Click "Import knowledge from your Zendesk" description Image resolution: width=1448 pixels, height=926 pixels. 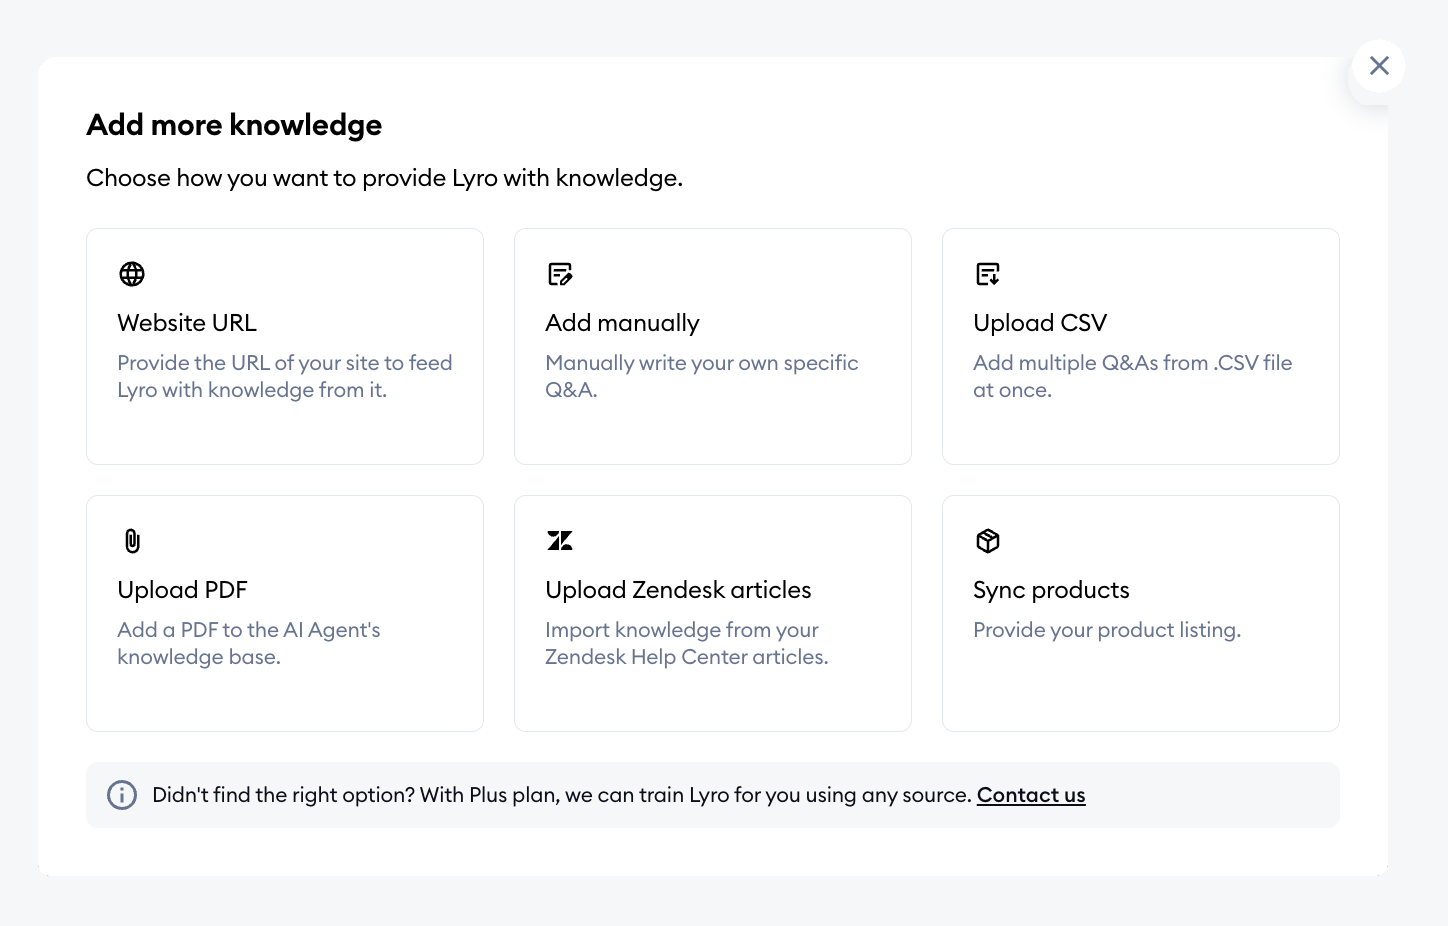click(687, 643)
